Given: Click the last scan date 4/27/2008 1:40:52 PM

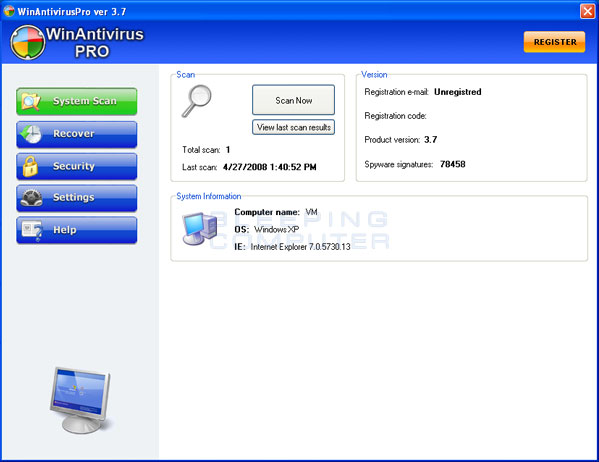Looking at the screenshot, I should (269, 167).
